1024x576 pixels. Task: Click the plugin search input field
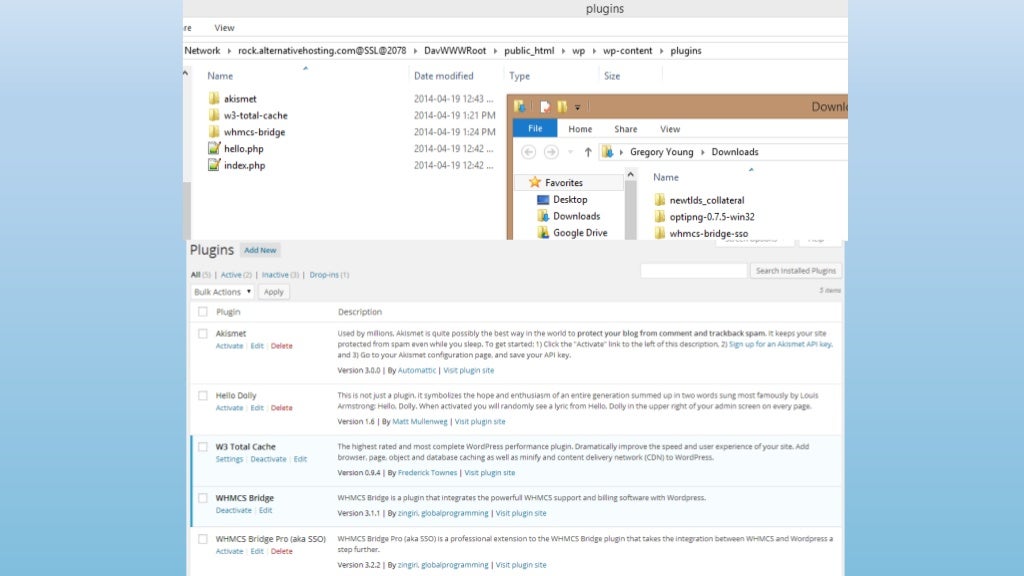point(693,270)
